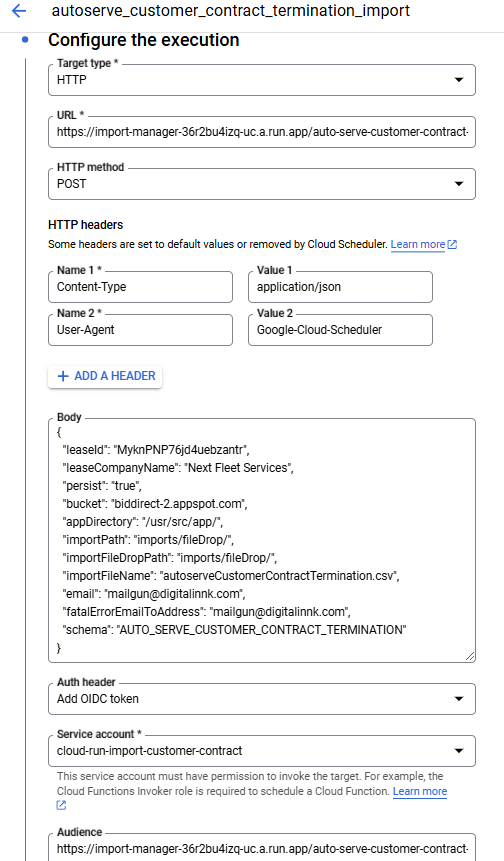Screen dimensions: 504x861
Task: Go back using the left arrow icon
Action: coord(19,10)
